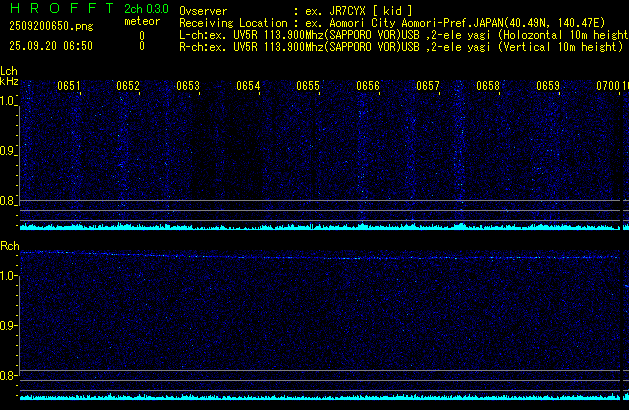Click the meteor count label
Image resolution: width=629 pixels, height=410 pixels.
point(141,21)
